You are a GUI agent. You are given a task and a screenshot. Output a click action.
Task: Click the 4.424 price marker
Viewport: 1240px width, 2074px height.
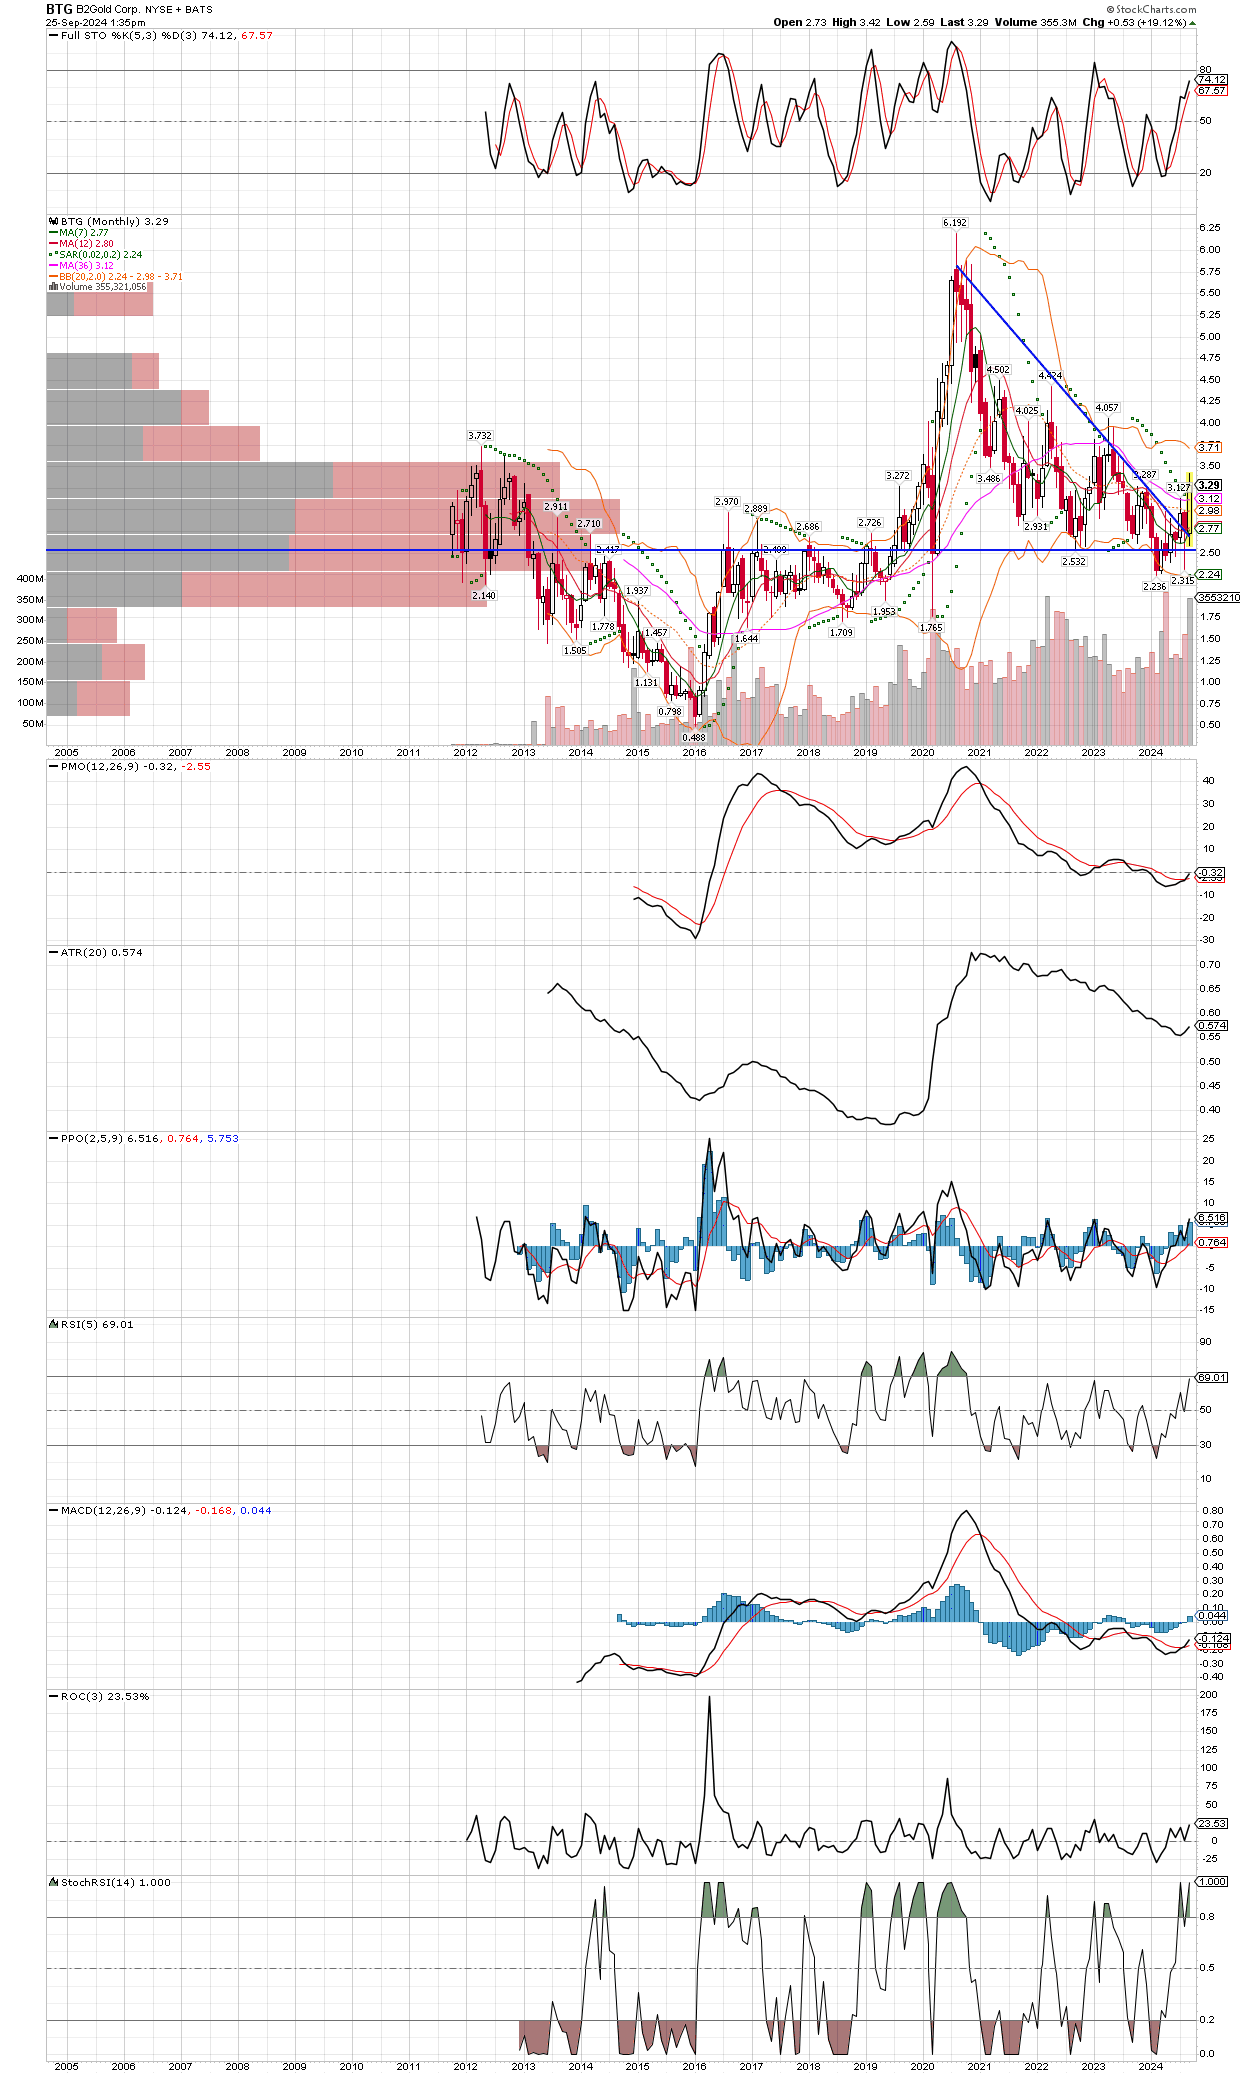pyautogui.click(x=1050, y=376)
